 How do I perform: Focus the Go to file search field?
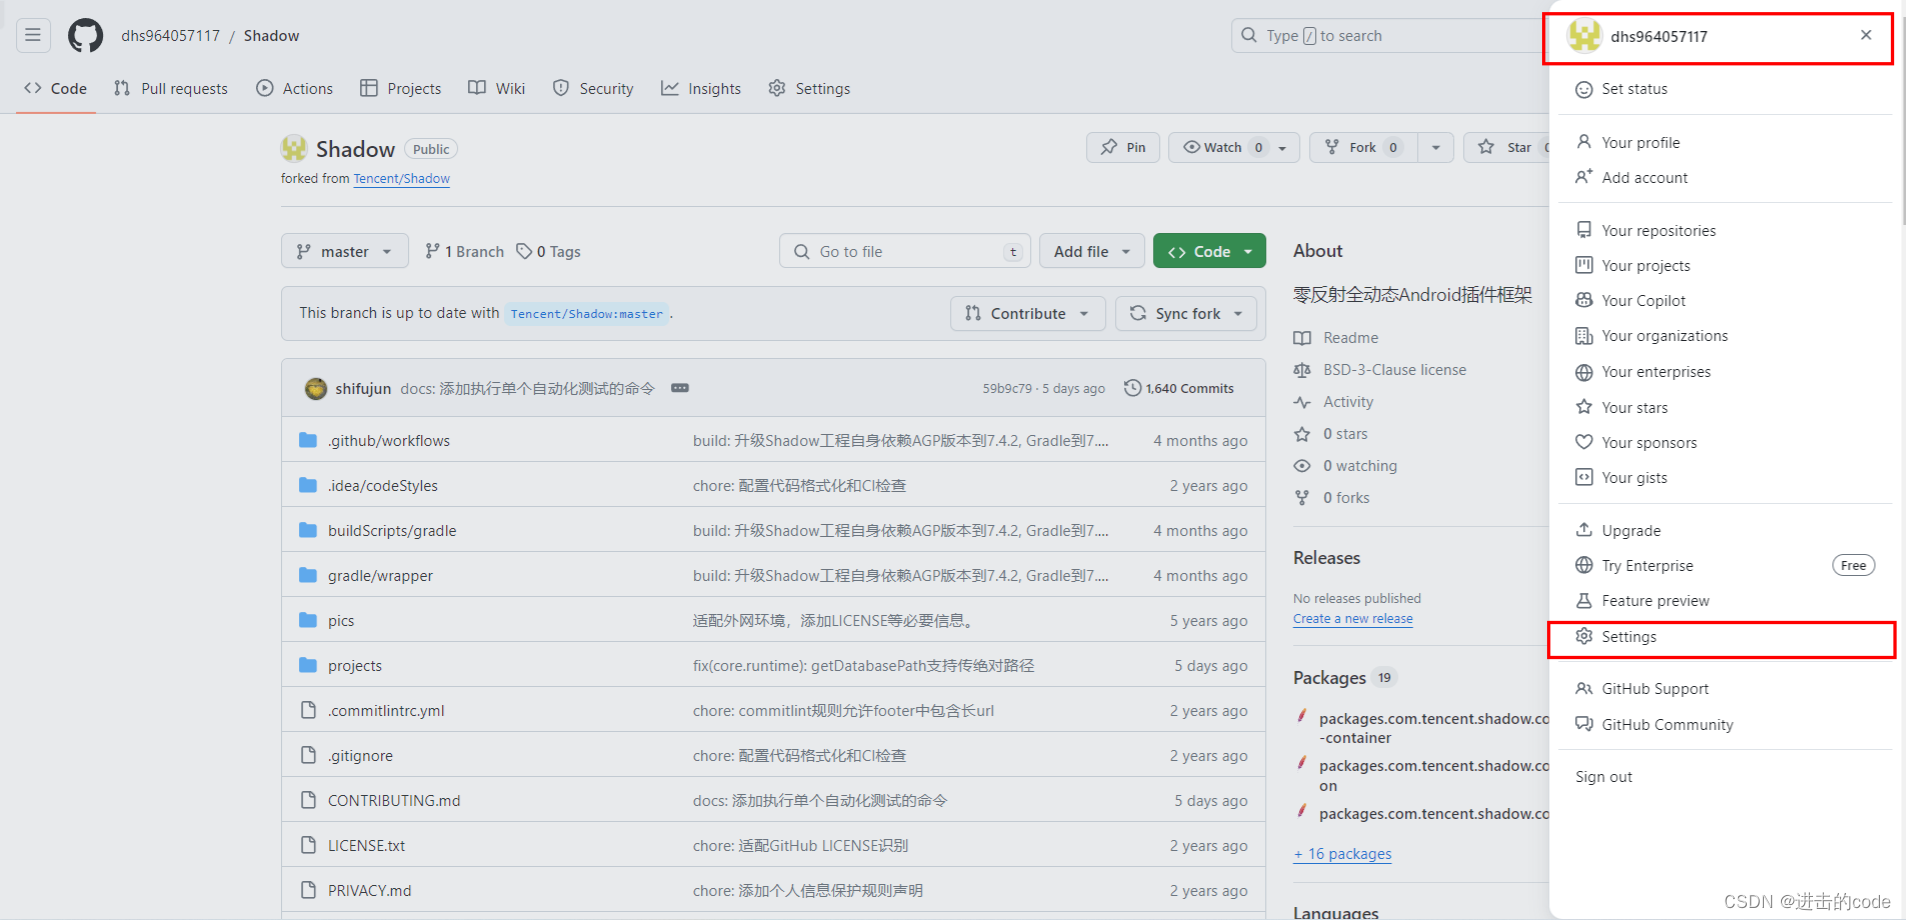coord(904,251)
